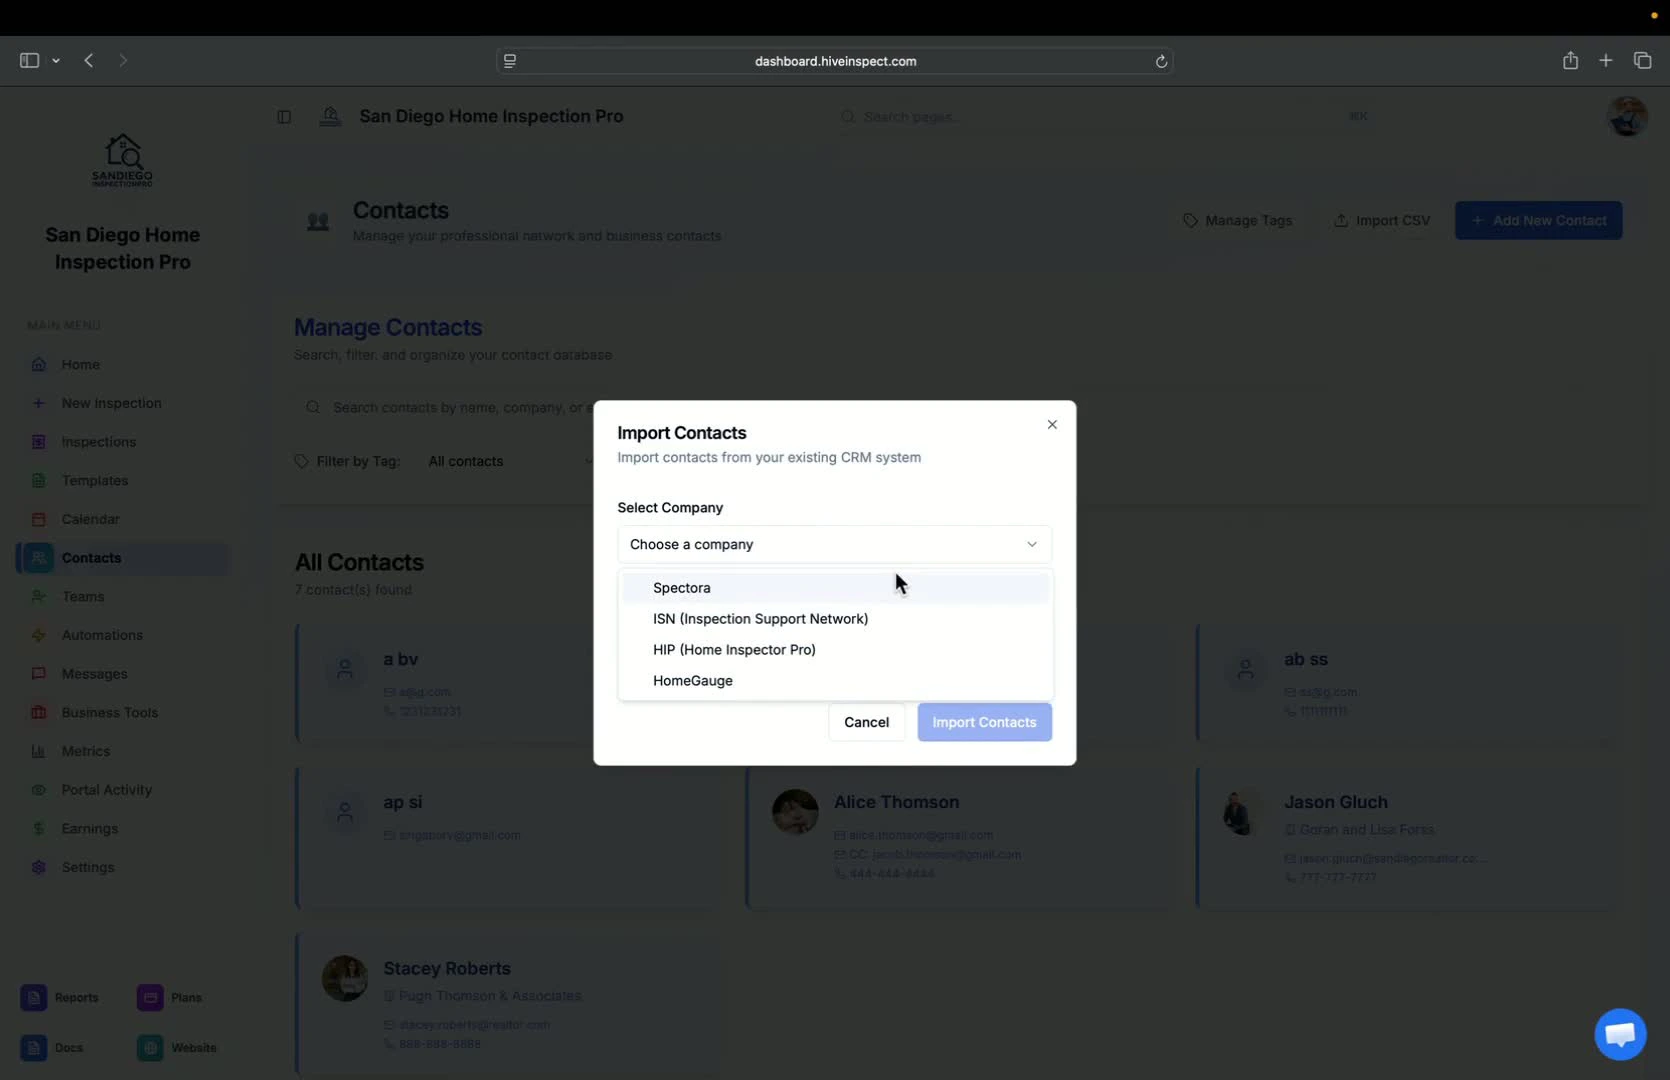Click the Automations lightning icon

(38, 635)
